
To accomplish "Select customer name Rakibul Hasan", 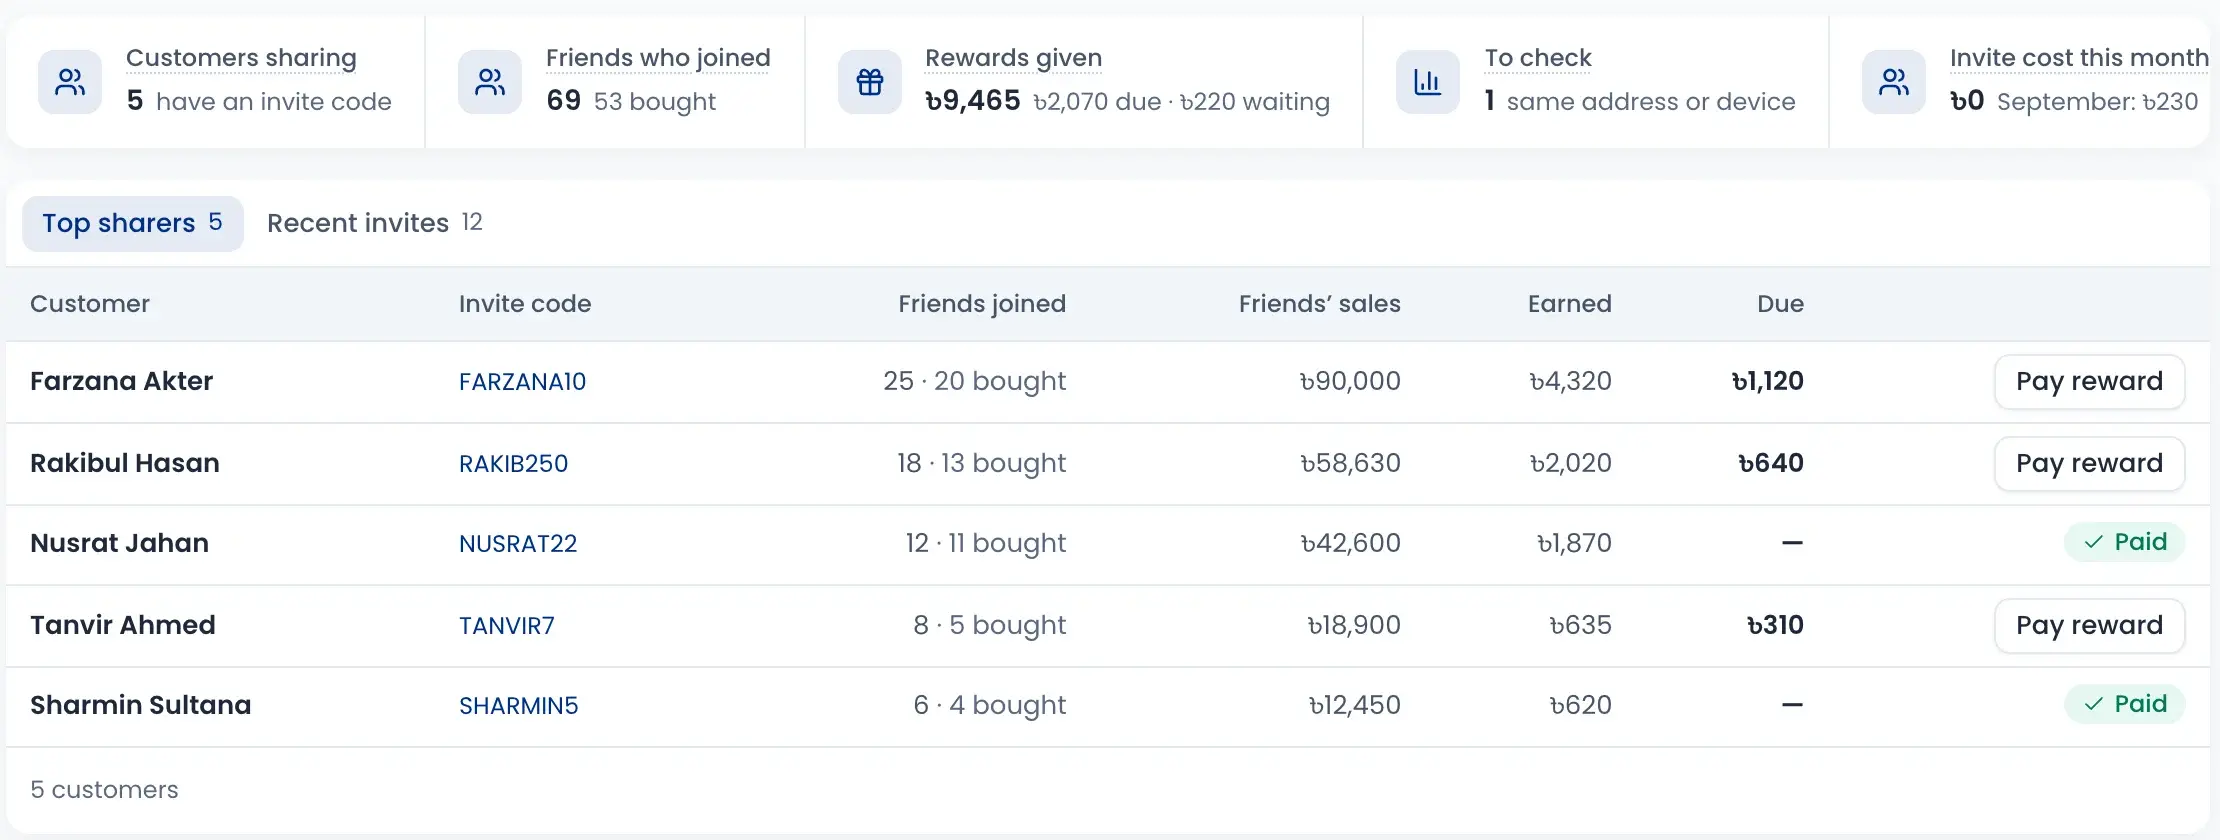I will [x=125, y=463].
